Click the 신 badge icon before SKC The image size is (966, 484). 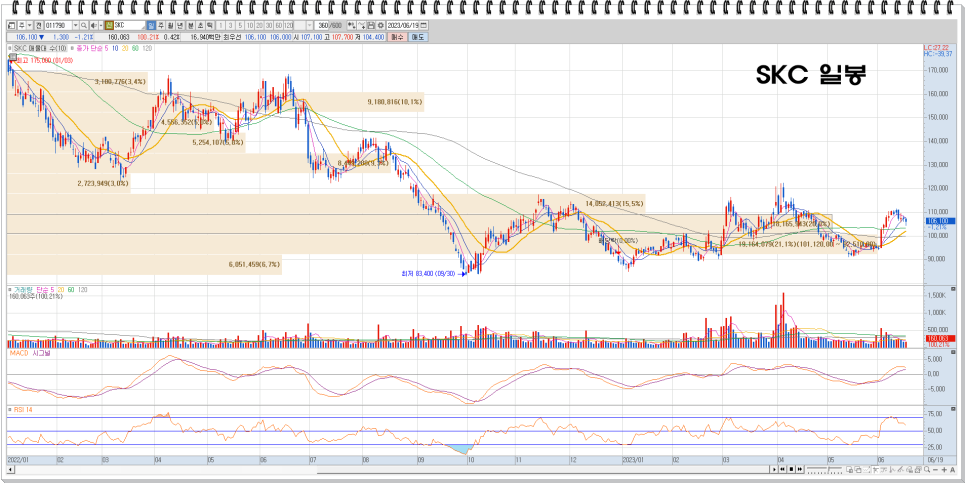coord(109,25)
